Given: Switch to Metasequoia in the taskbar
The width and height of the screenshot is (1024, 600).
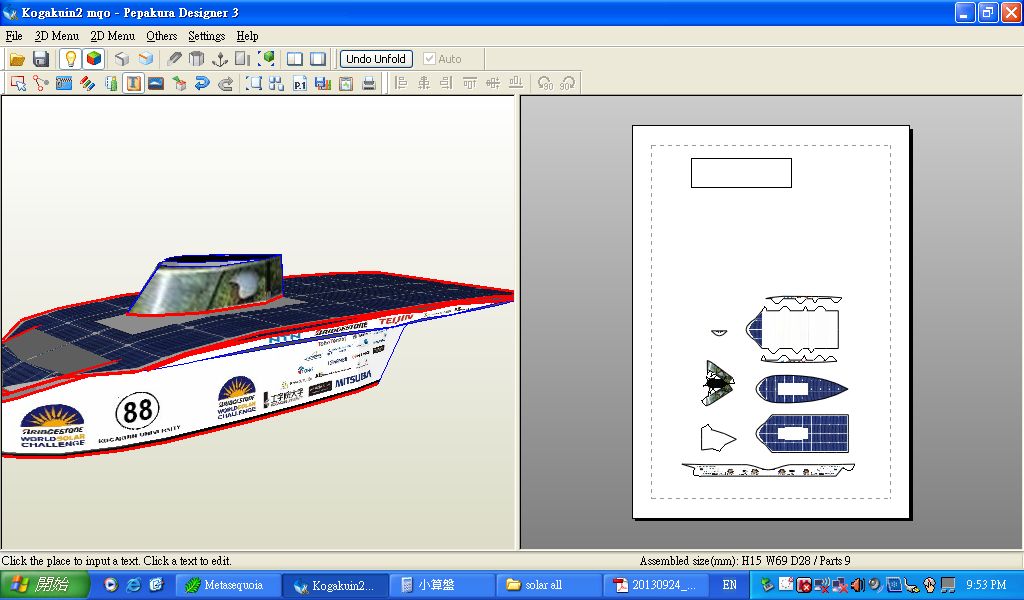Looking at the screenshot, I should (x=228, y=585).
